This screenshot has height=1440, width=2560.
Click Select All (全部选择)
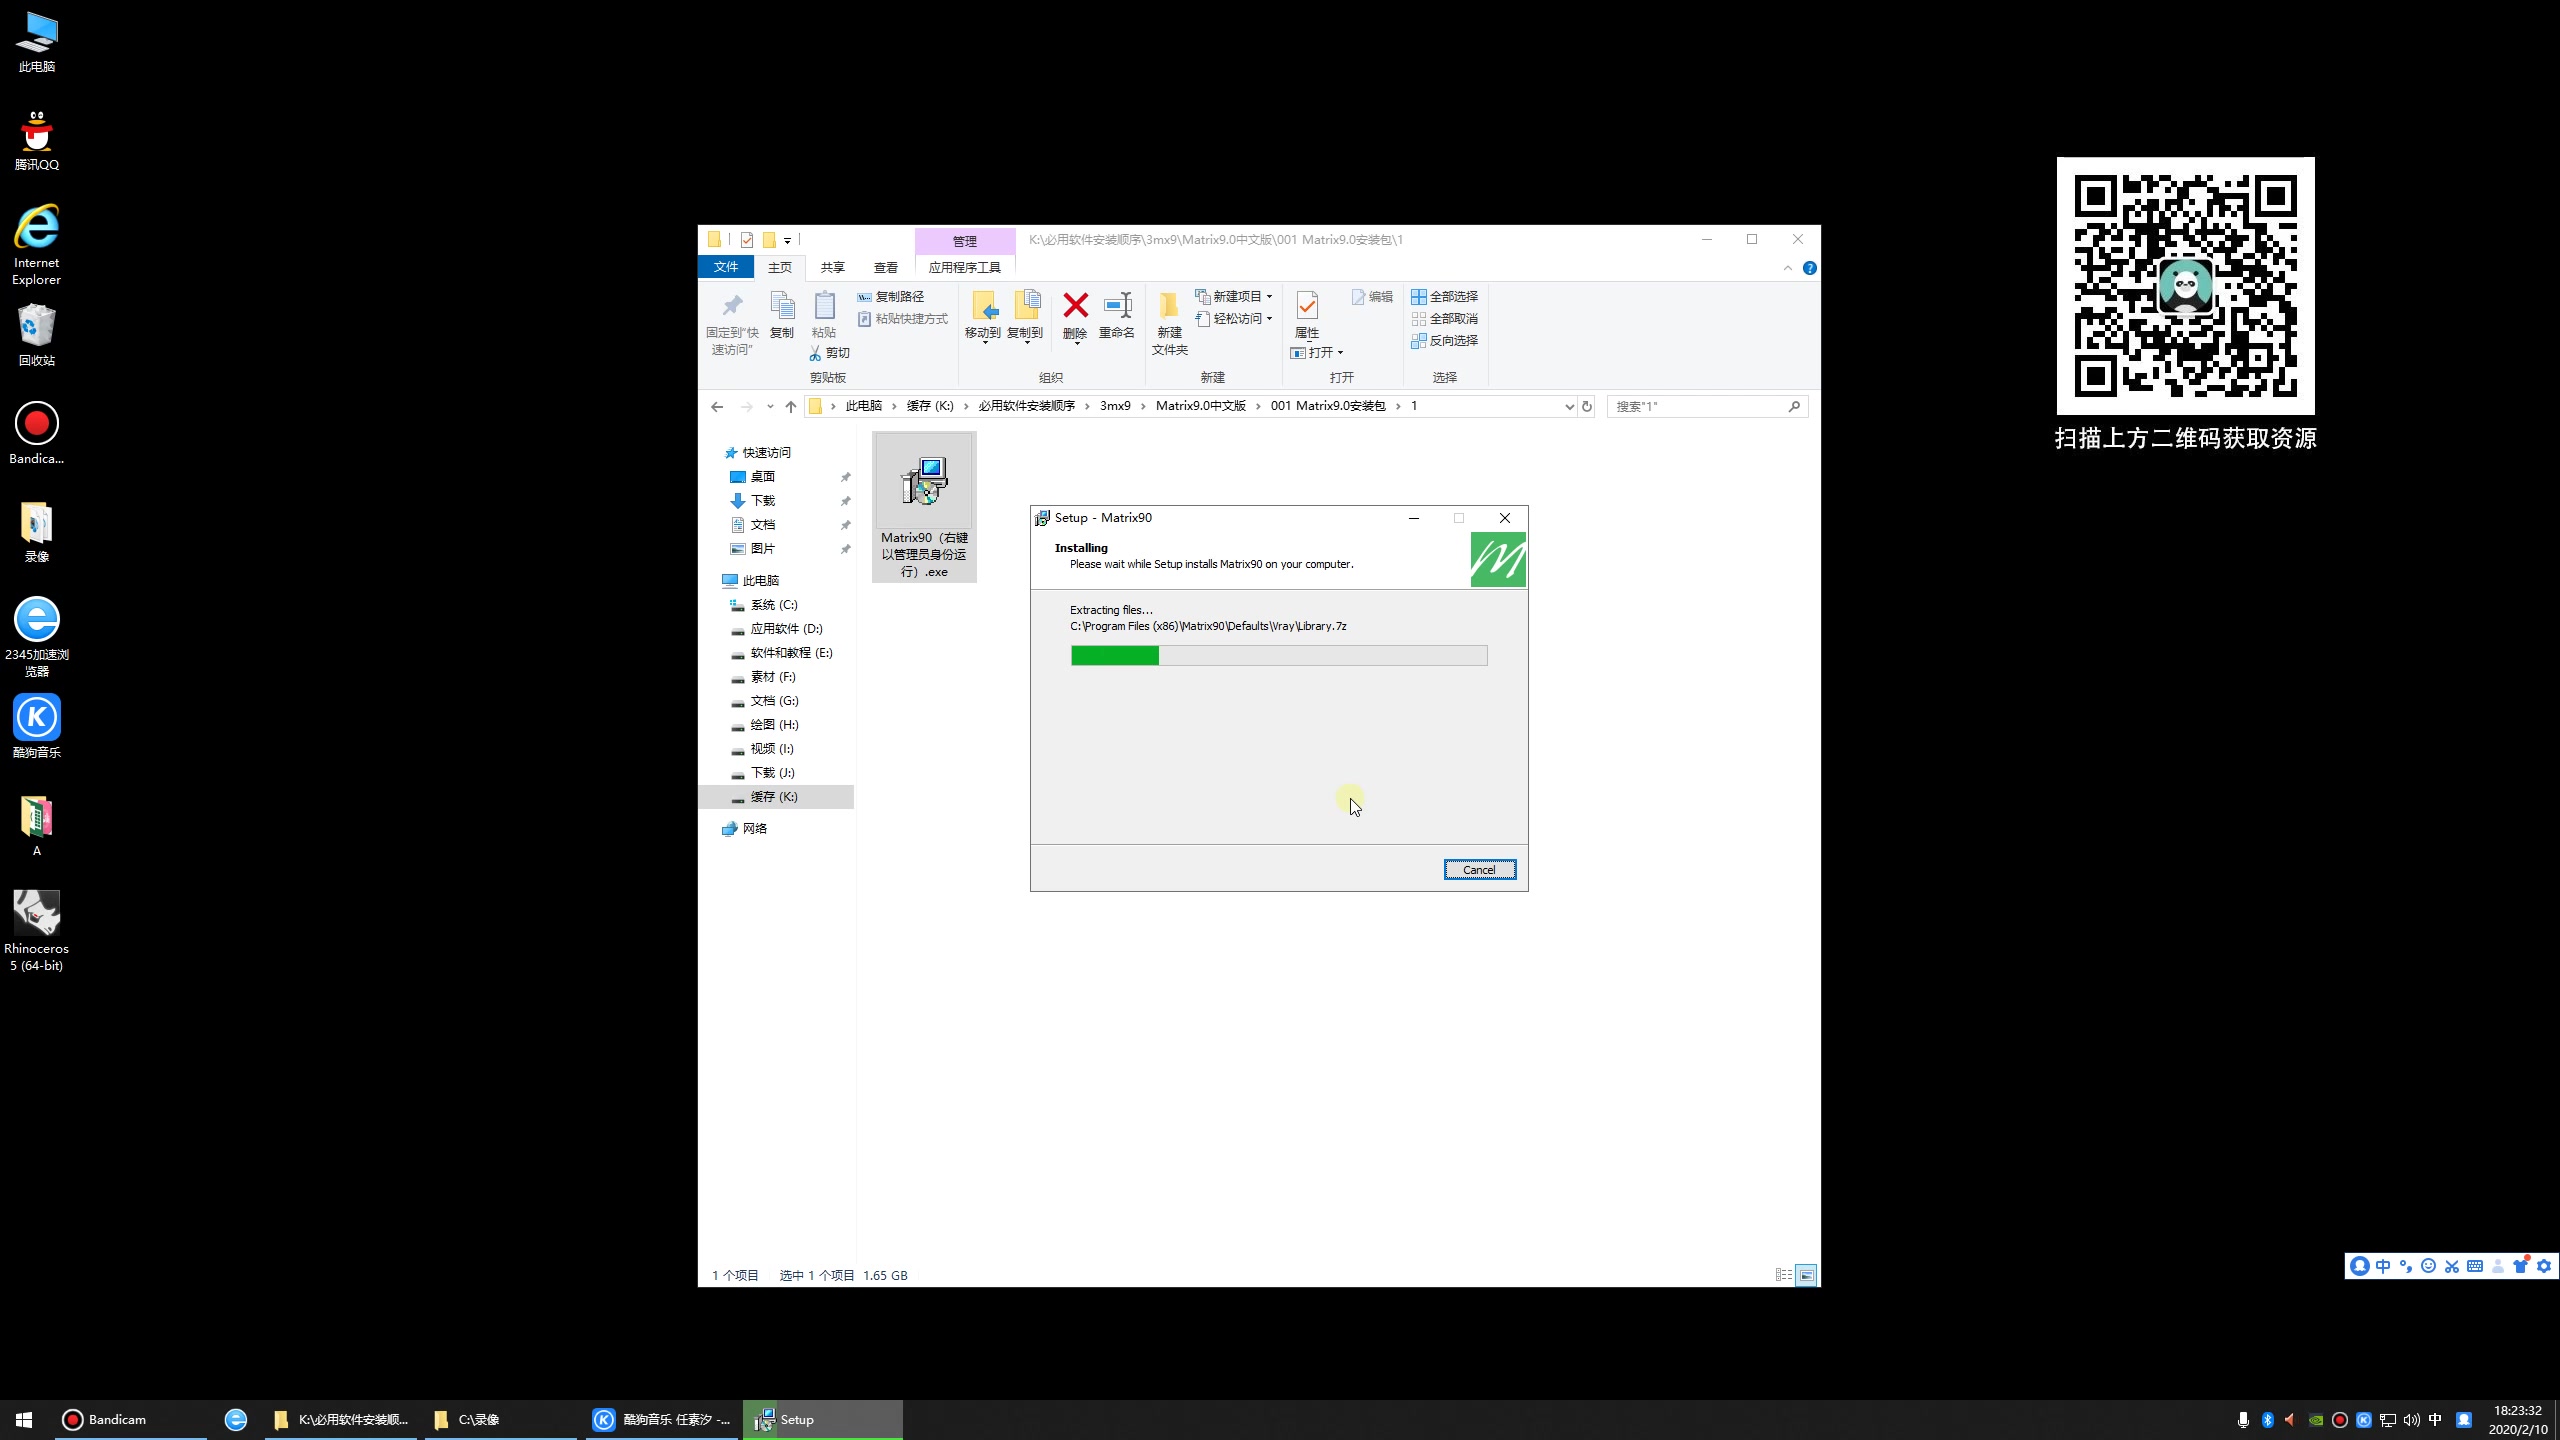pyautogui.click(x=1444, y=297)
